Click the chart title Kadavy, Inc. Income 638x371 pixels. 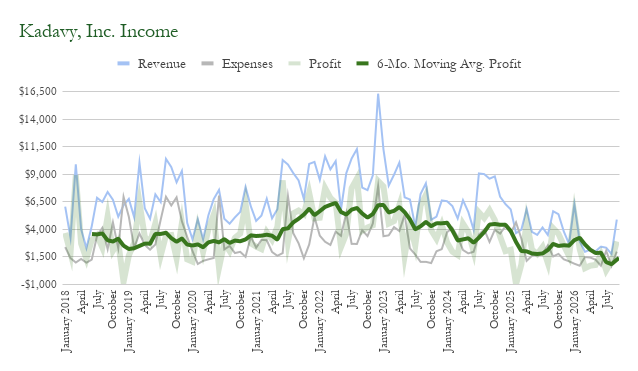pos(98,32)
